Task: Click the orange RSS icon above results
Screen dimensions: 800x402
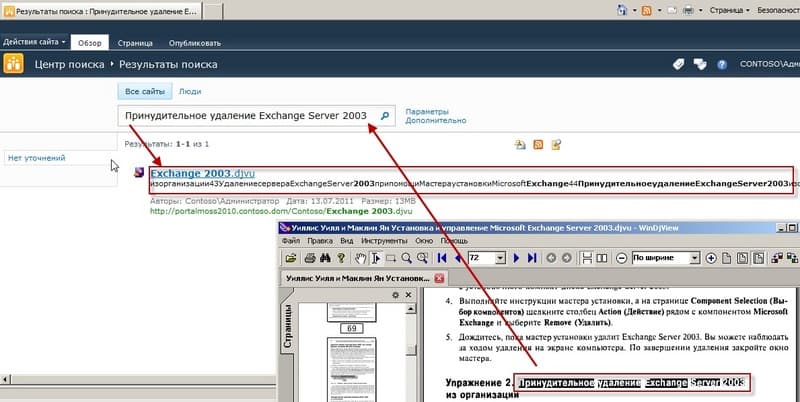Action: tap(538, 145)
